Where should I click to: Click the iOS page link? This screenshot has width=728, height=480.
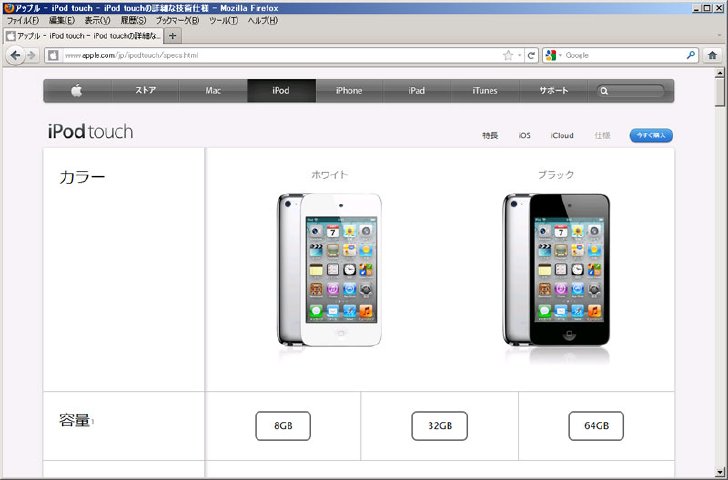525,136
